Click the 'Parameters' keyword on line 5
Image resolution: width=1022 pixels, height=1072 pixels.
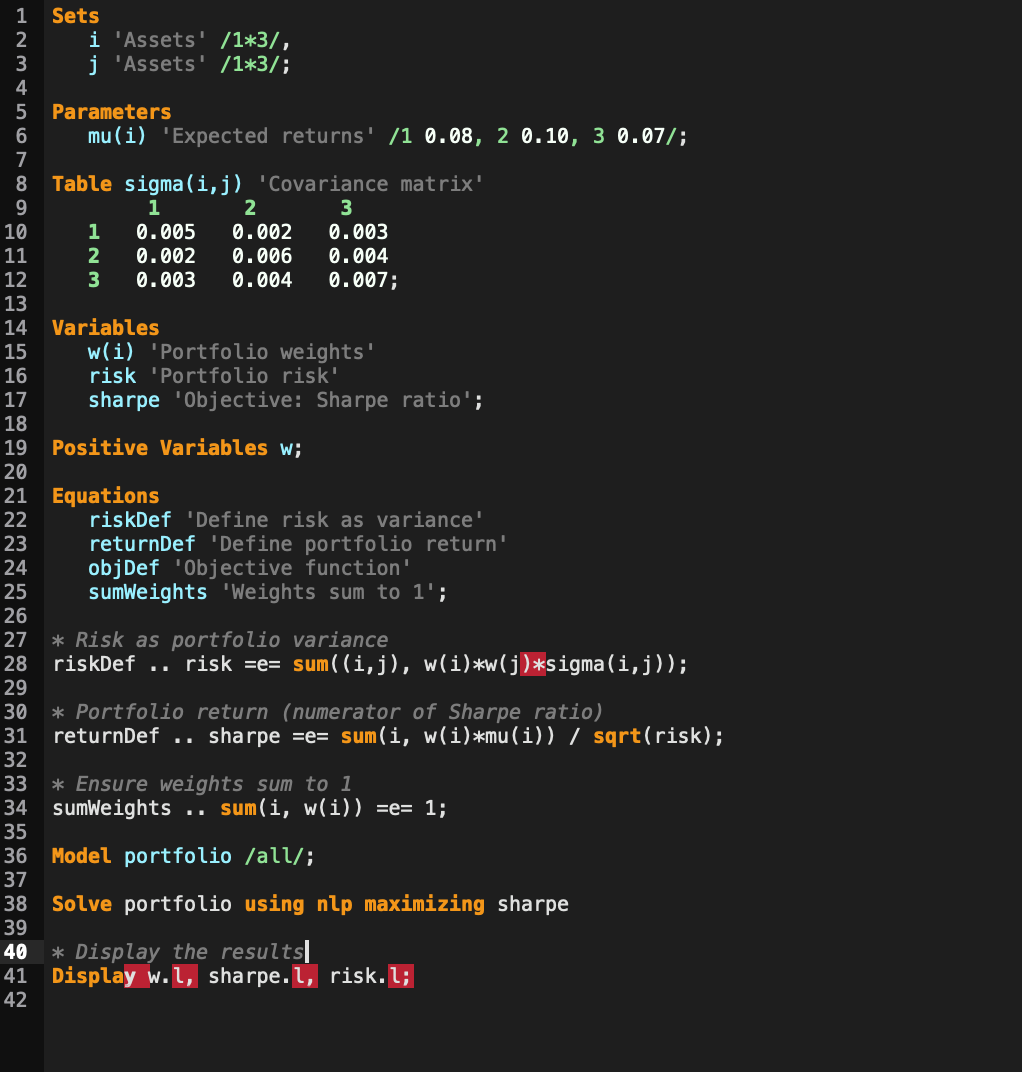111,111
